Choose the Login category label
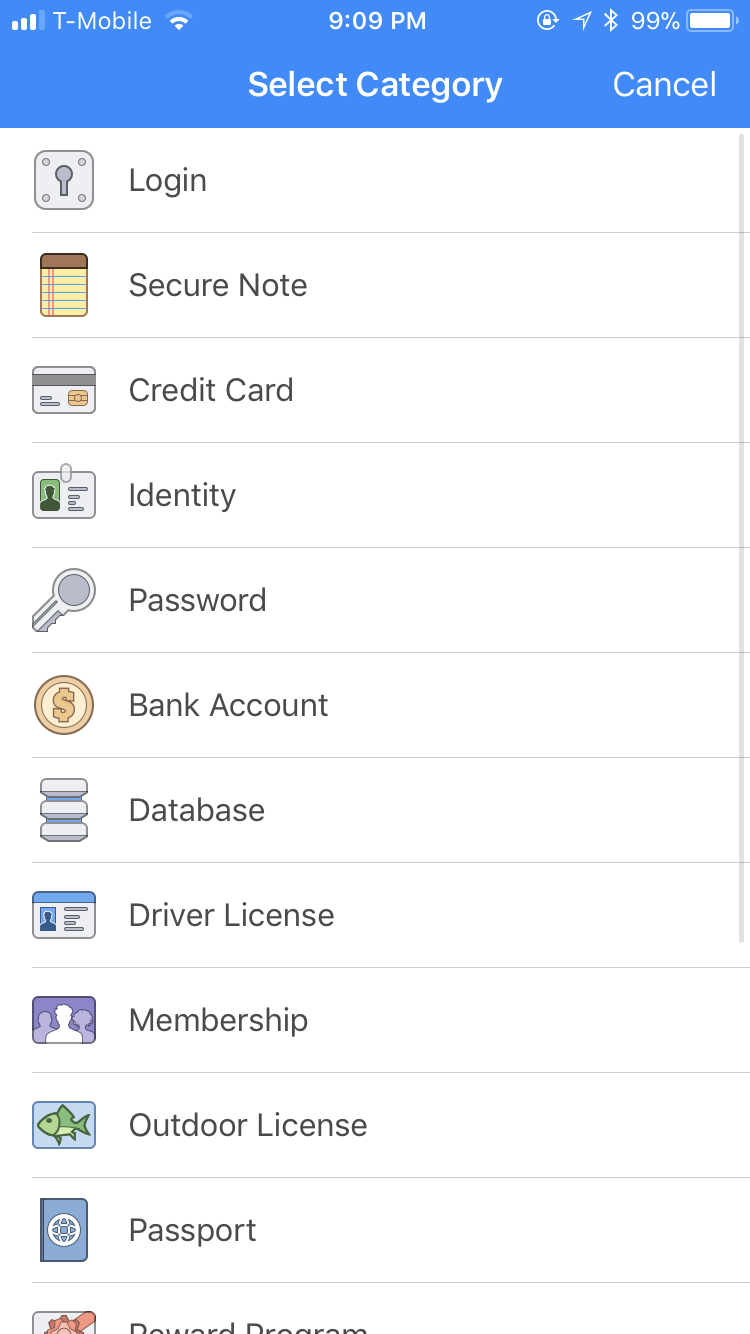The width and height of the screenshot is (750, 1334). 168,180
